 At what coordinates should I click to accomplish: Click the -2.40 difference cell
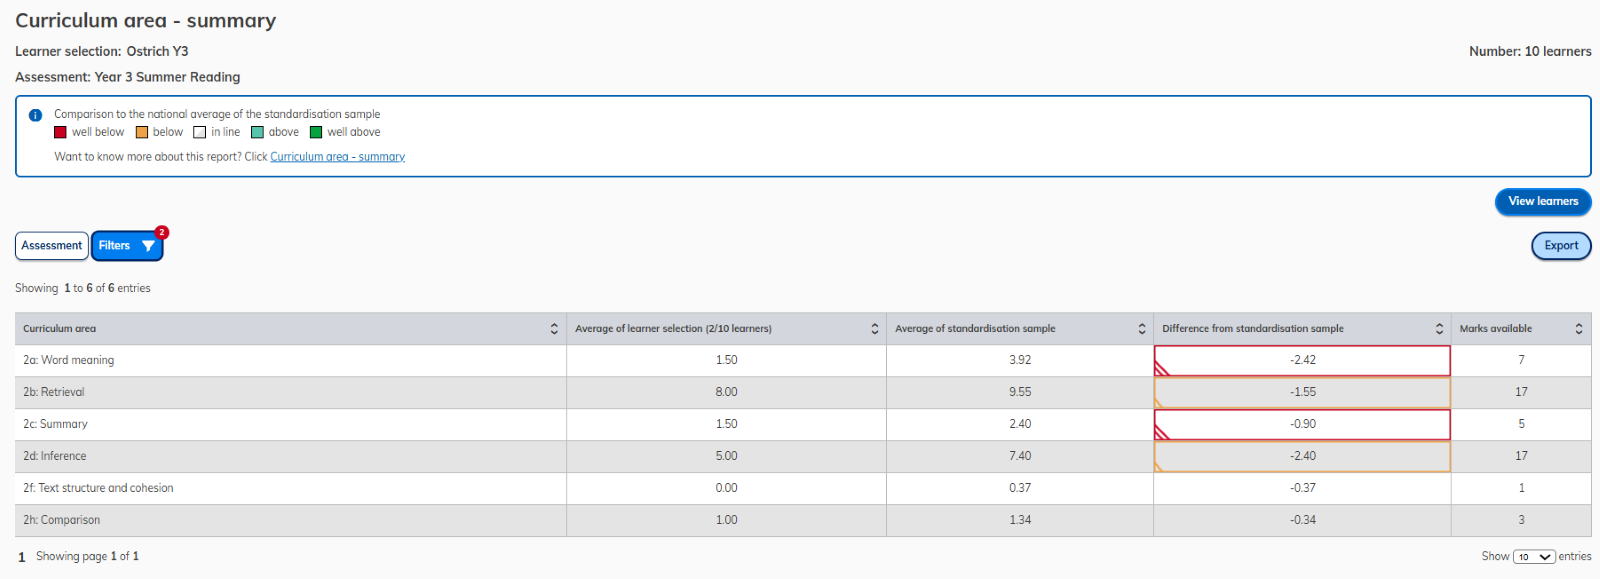point(1302,456)
